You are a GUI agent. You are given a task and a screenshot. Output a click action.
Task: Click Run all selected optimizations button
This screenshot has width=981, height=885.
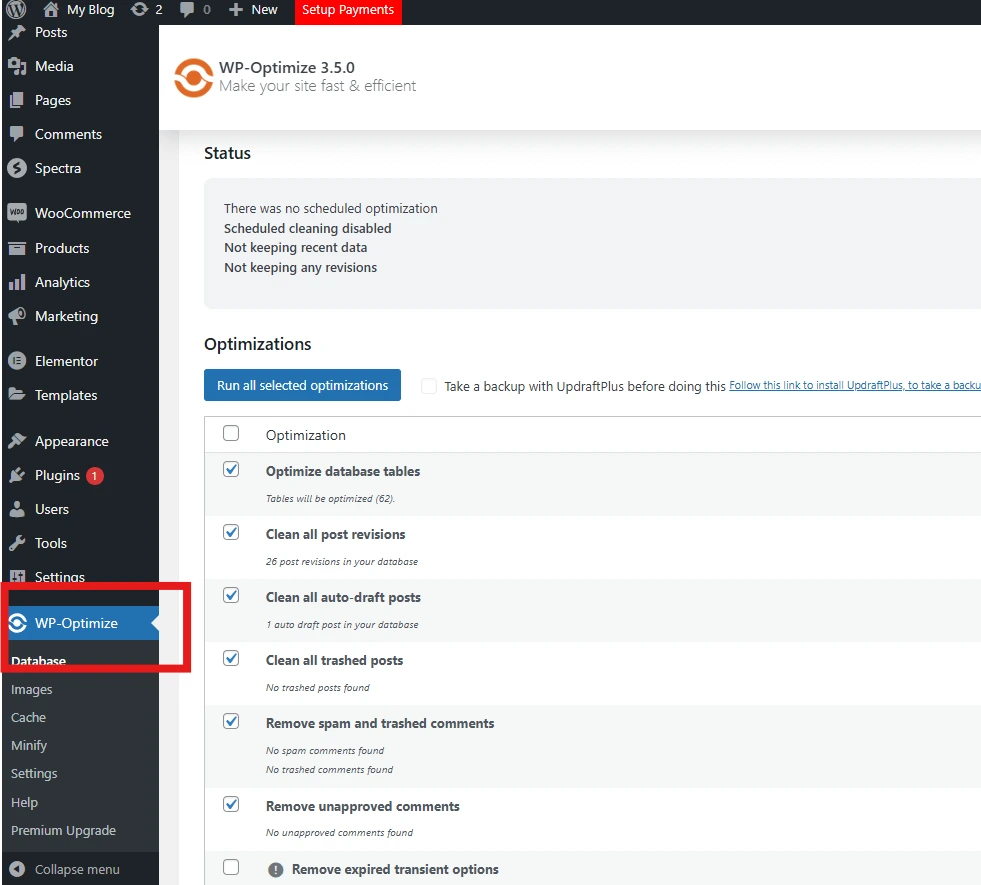click(302, 385)
